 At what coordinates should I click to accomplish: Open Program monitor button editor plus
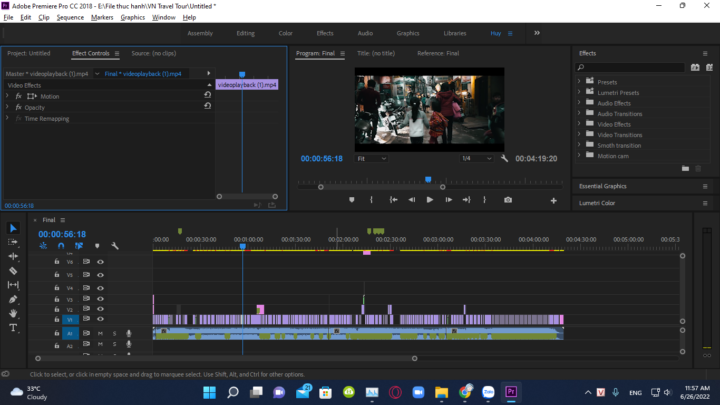coord(553,200)
